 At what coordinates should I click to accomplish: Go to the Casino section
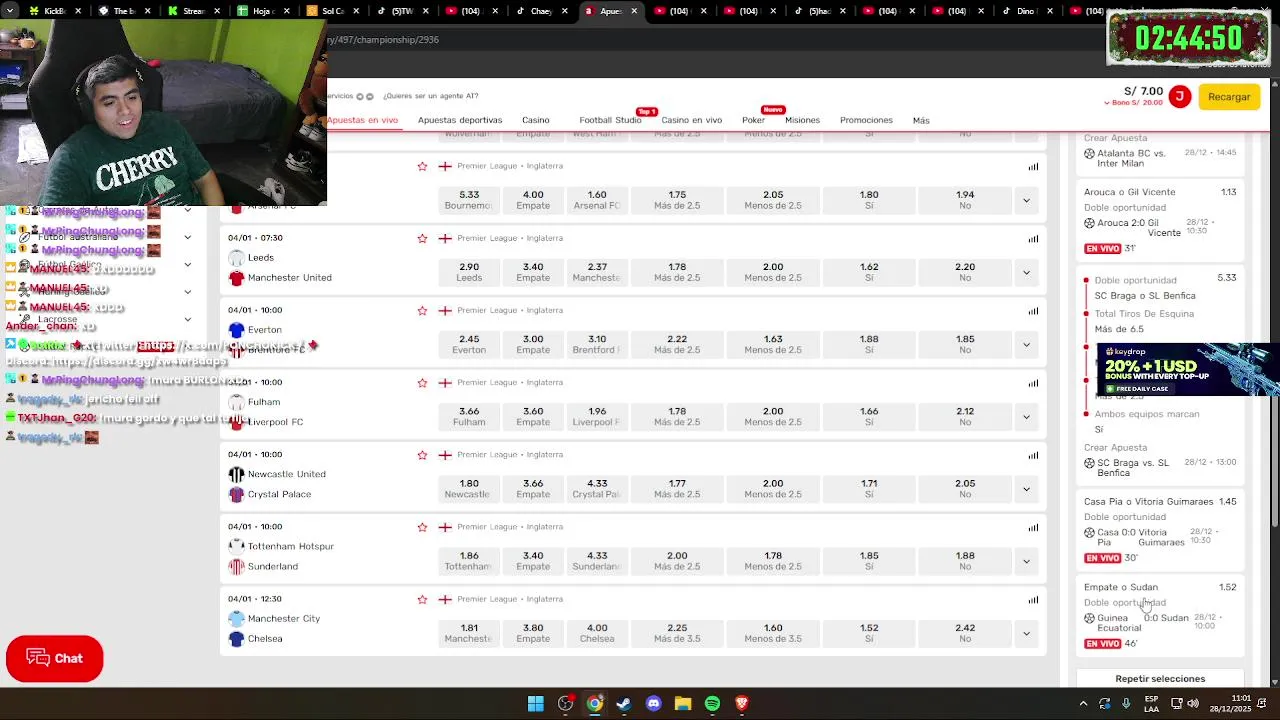click(x=535, y=120)
